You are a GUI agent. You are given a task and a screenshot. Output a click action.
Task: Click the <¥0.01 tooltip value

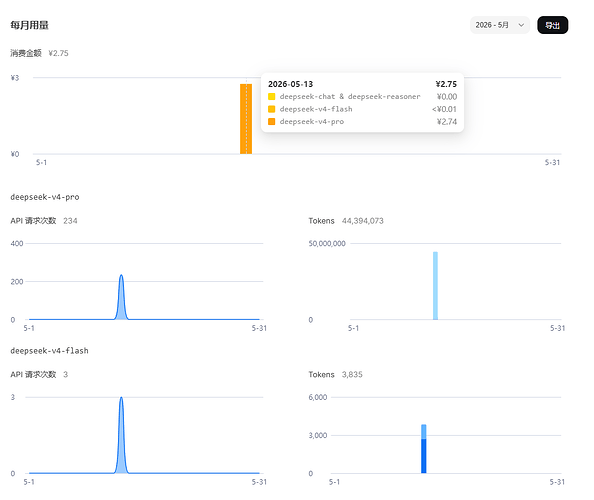(x=444, y=109)
